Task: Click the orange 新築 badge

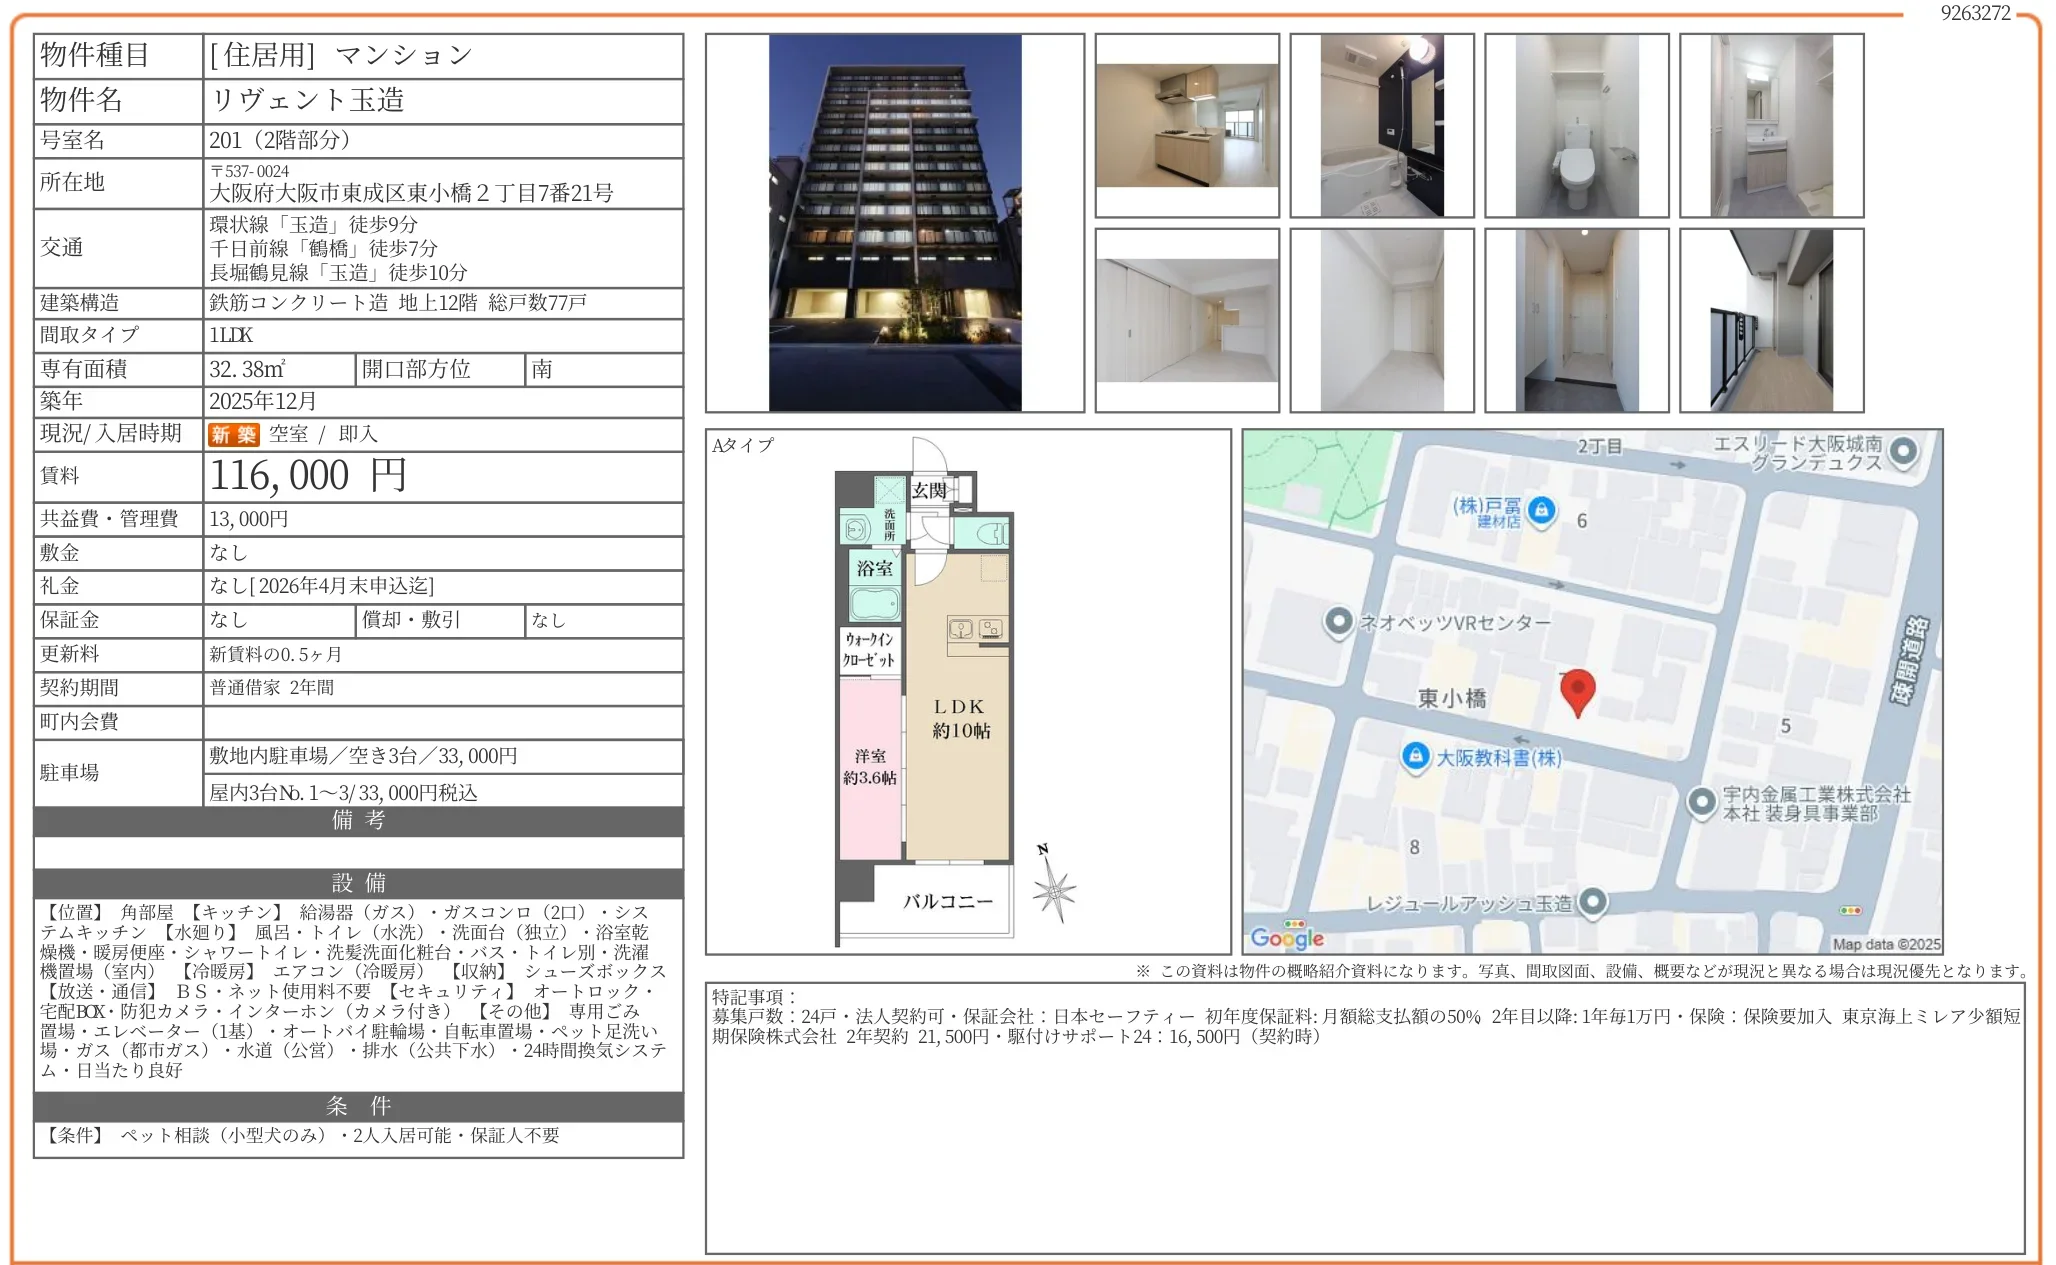Action: [233, 434]
